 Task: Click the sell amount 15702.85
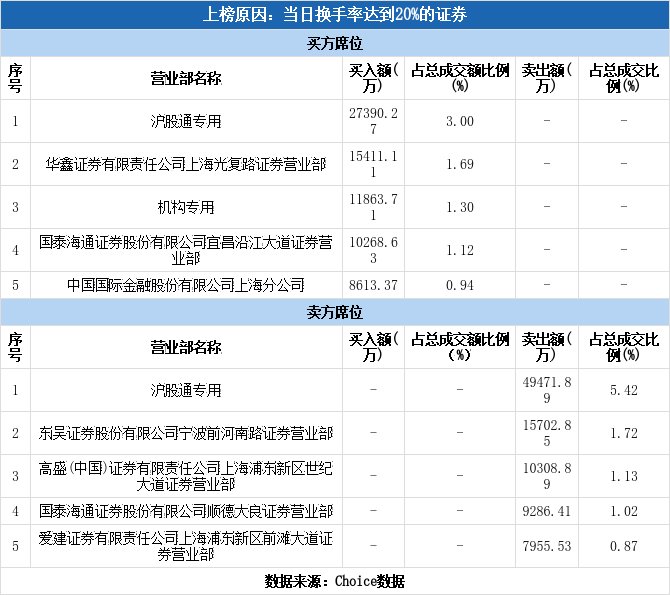547,433
